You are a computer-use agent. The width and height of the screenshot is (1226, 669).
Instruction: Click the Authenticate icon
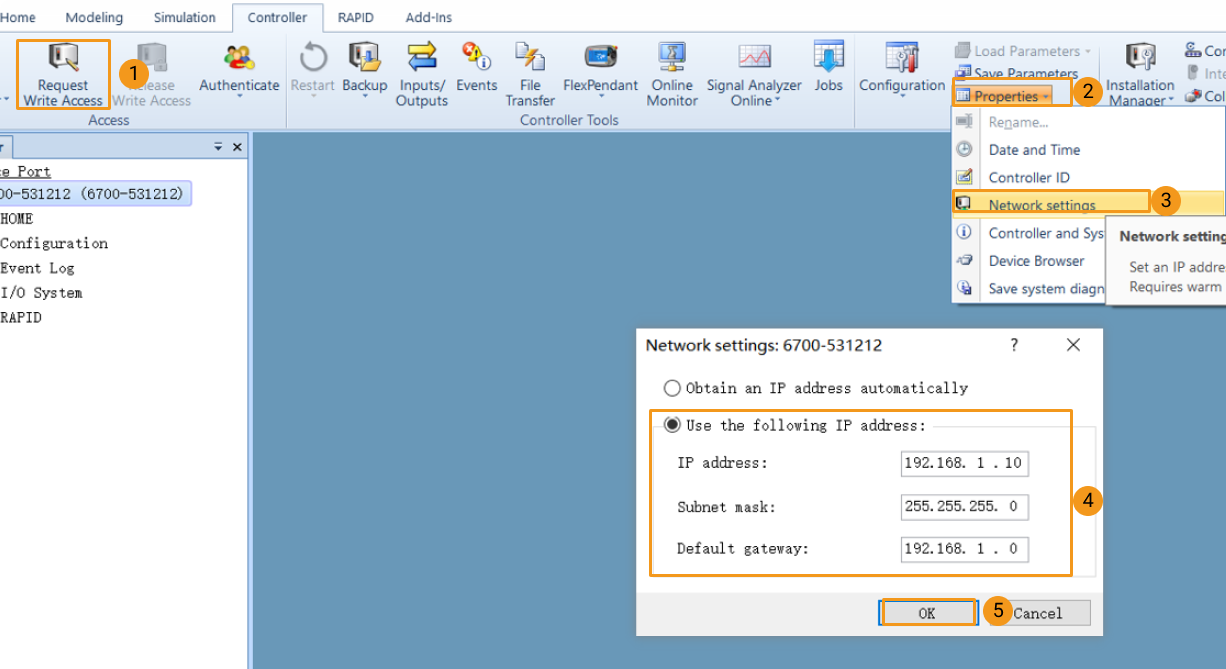[x=239, y=57]
